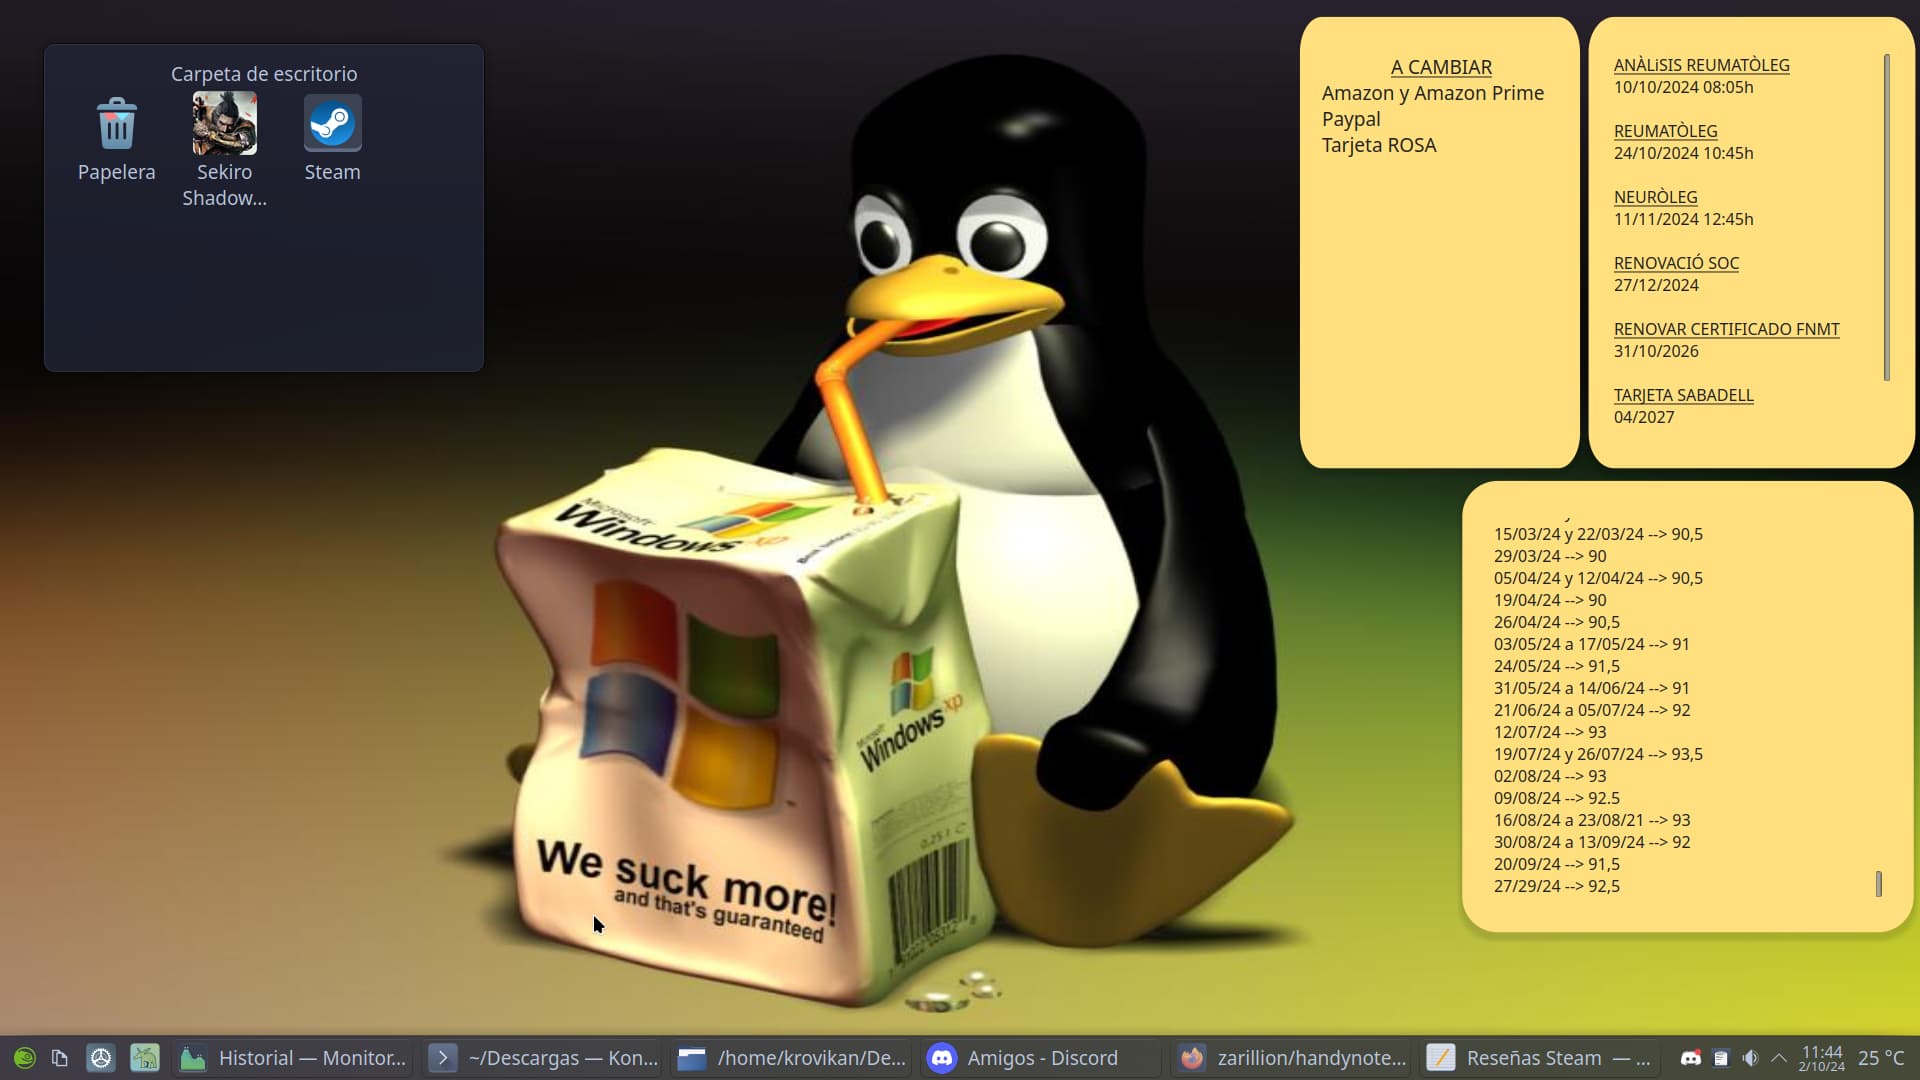Screen dimensions: 1920x1080
Task: Switch to the Amigos - Discord window
Action: coord(1040,1058)
